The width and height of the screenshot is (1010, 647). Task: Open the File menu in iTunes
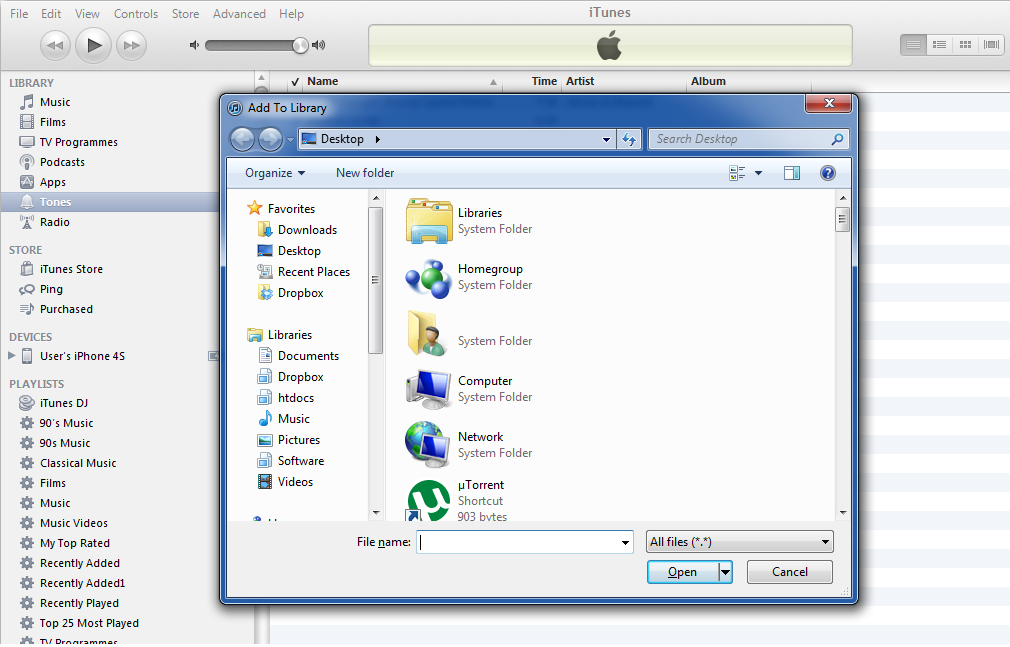coord(19,14)
